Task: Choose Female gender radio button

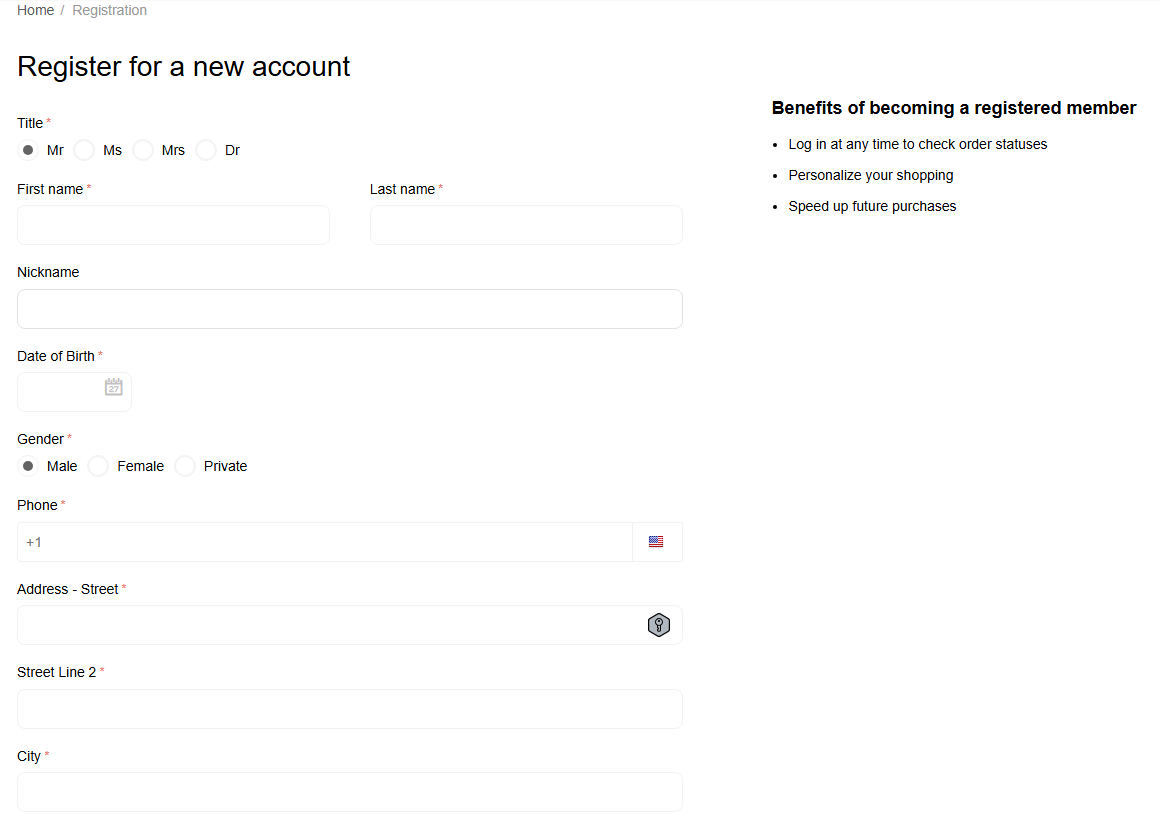Action: 98,466
